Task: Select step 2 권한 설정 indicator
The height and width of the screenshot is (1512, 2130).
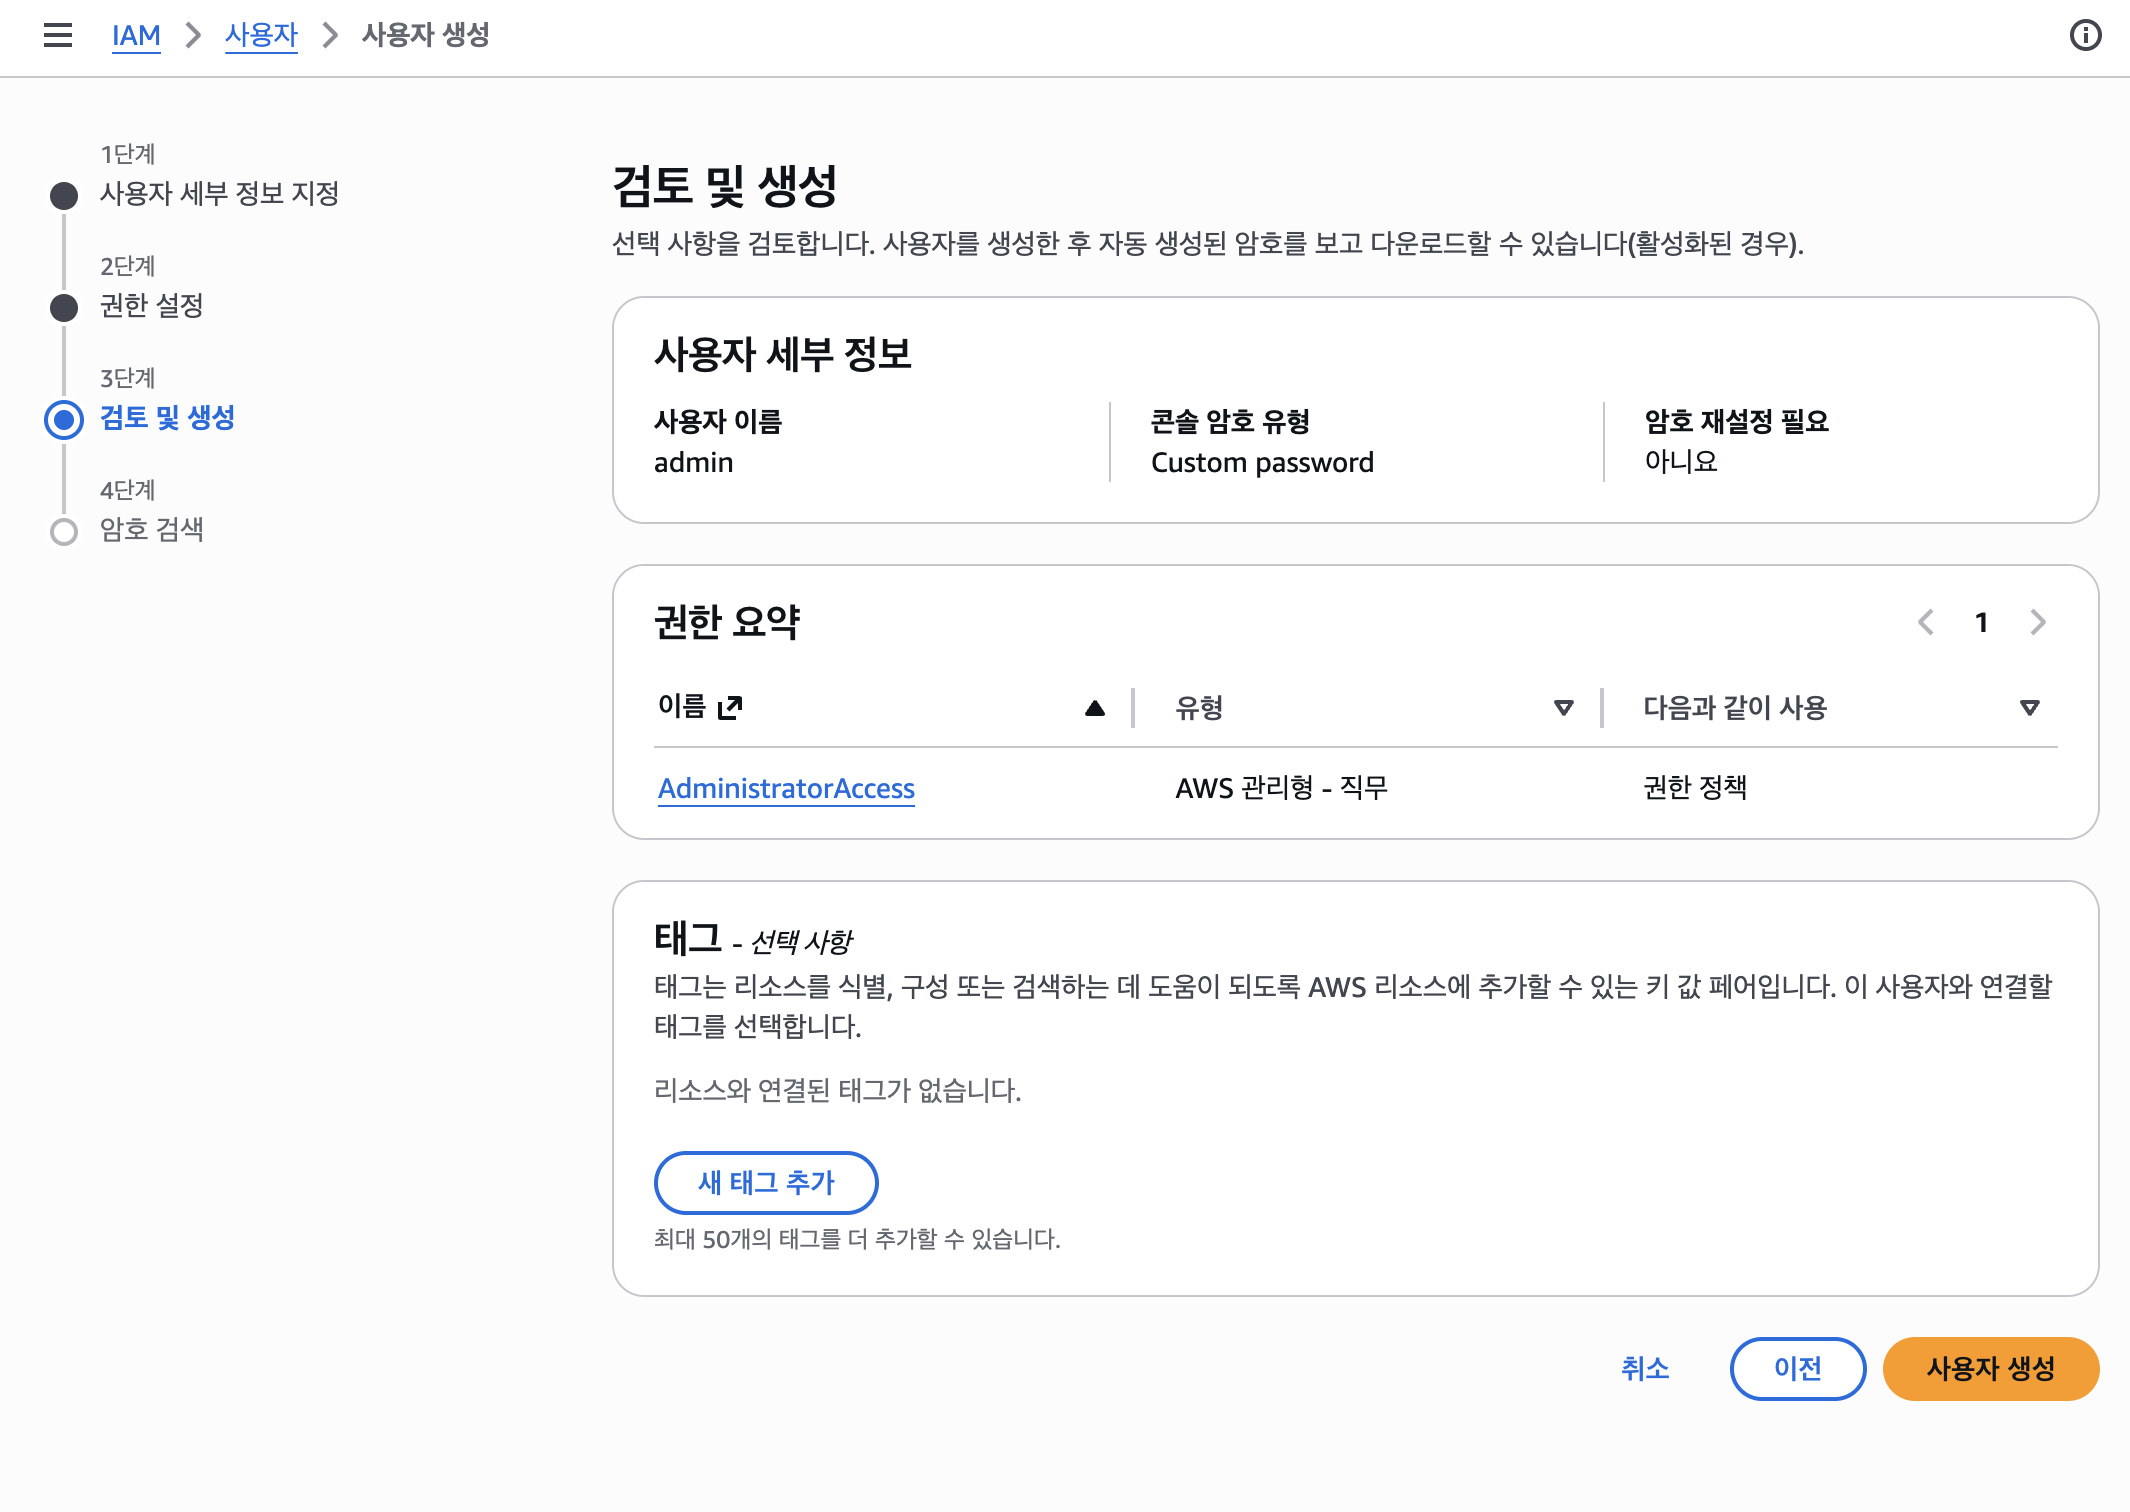Action: (63, 308)
